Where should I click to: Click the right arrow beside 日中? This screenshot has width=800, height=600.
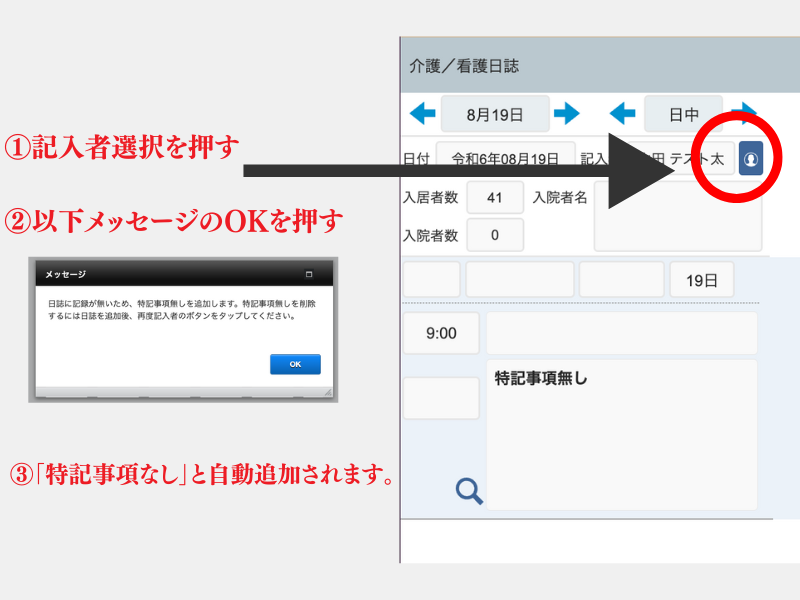[743, 112]
